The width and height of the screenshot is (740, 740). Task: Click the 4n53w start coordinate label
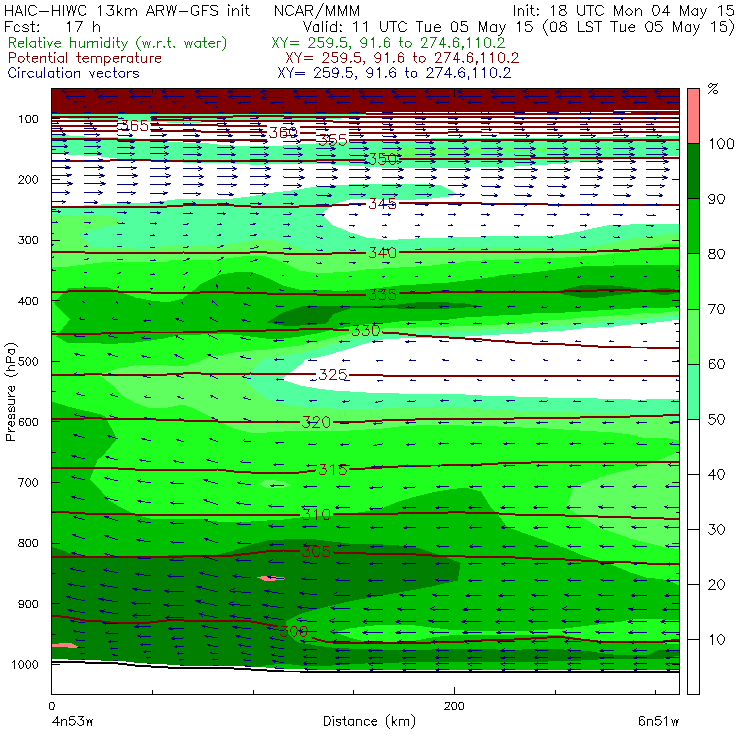(x=73, y=722)
